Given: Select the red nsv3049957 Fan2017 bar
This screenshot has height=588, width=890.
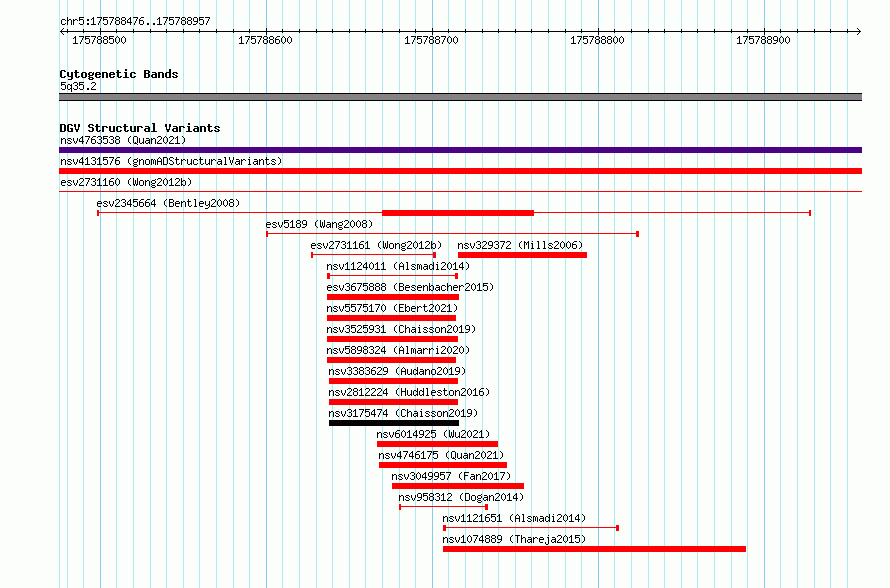Looking at the screenshot, I should [457, 486].
